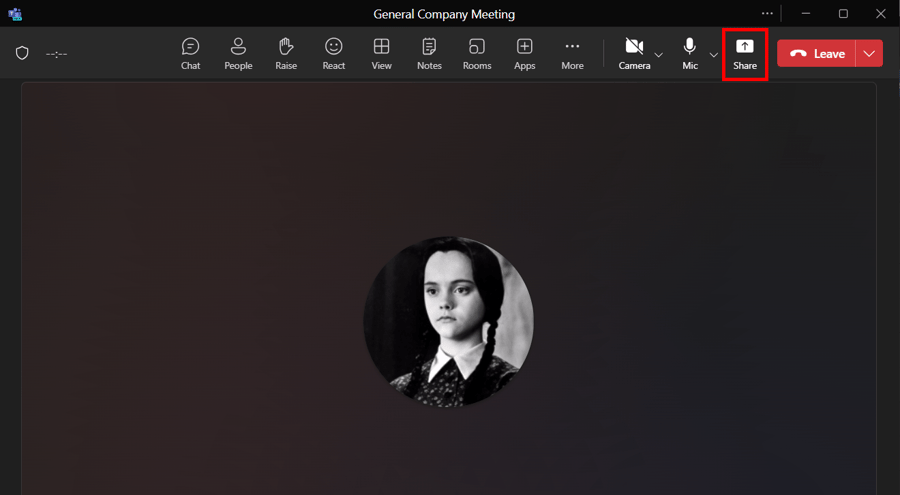Turn on the Camera

pyautogui.click(x=634, y=54)
